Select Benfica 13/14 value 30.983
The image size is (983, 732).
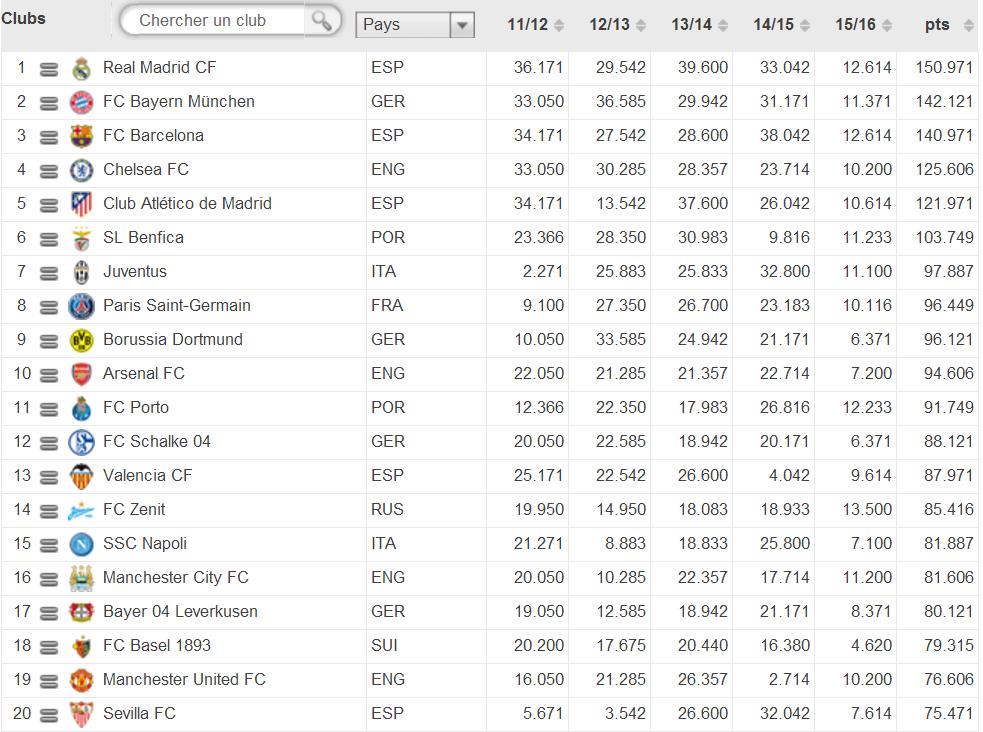(703, 238)
